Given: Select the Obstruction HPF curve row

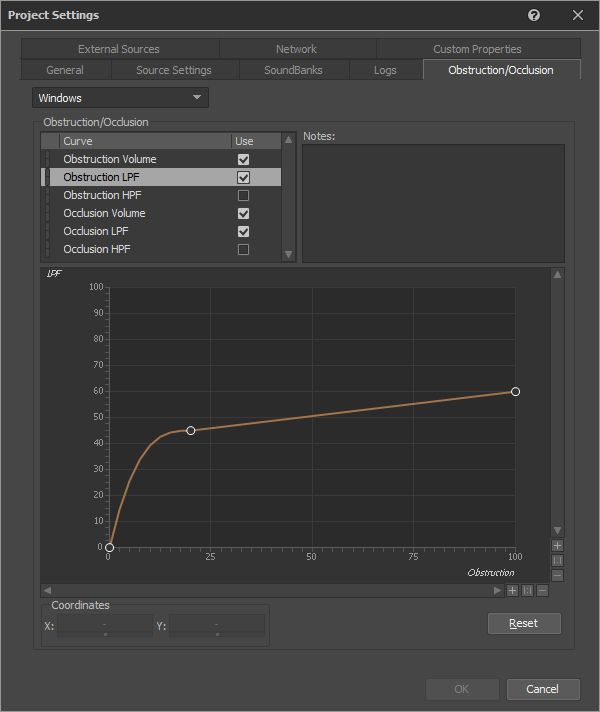Looking at the screenshot, I should [161, 195].
